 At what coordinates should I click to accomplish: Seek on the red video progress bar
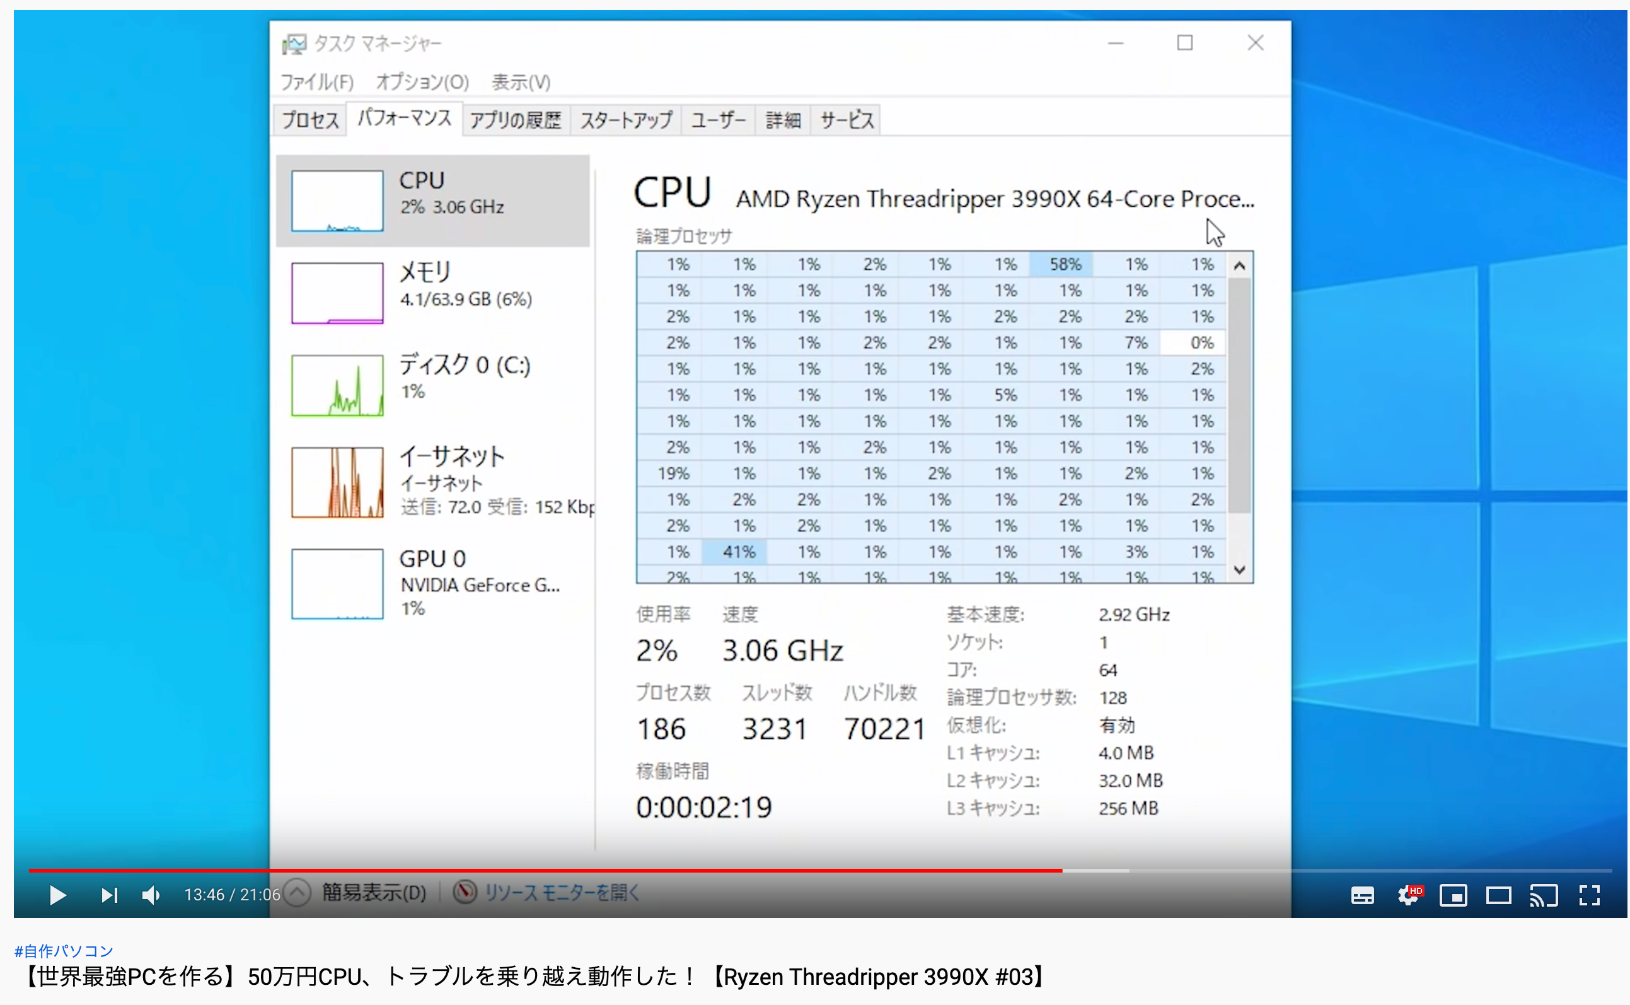546,871
